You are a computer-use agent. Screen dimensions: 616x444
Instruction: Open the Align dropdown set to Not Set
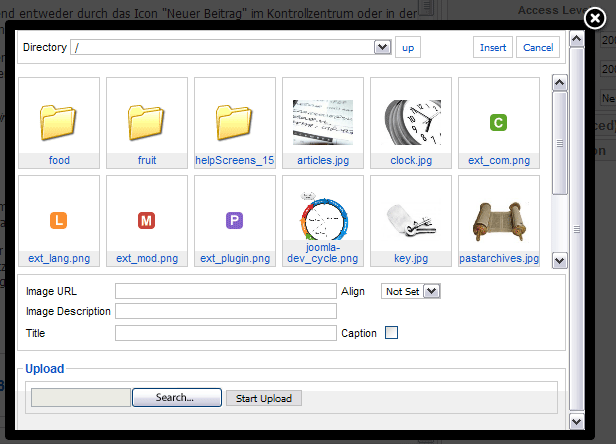pos(411,291)
